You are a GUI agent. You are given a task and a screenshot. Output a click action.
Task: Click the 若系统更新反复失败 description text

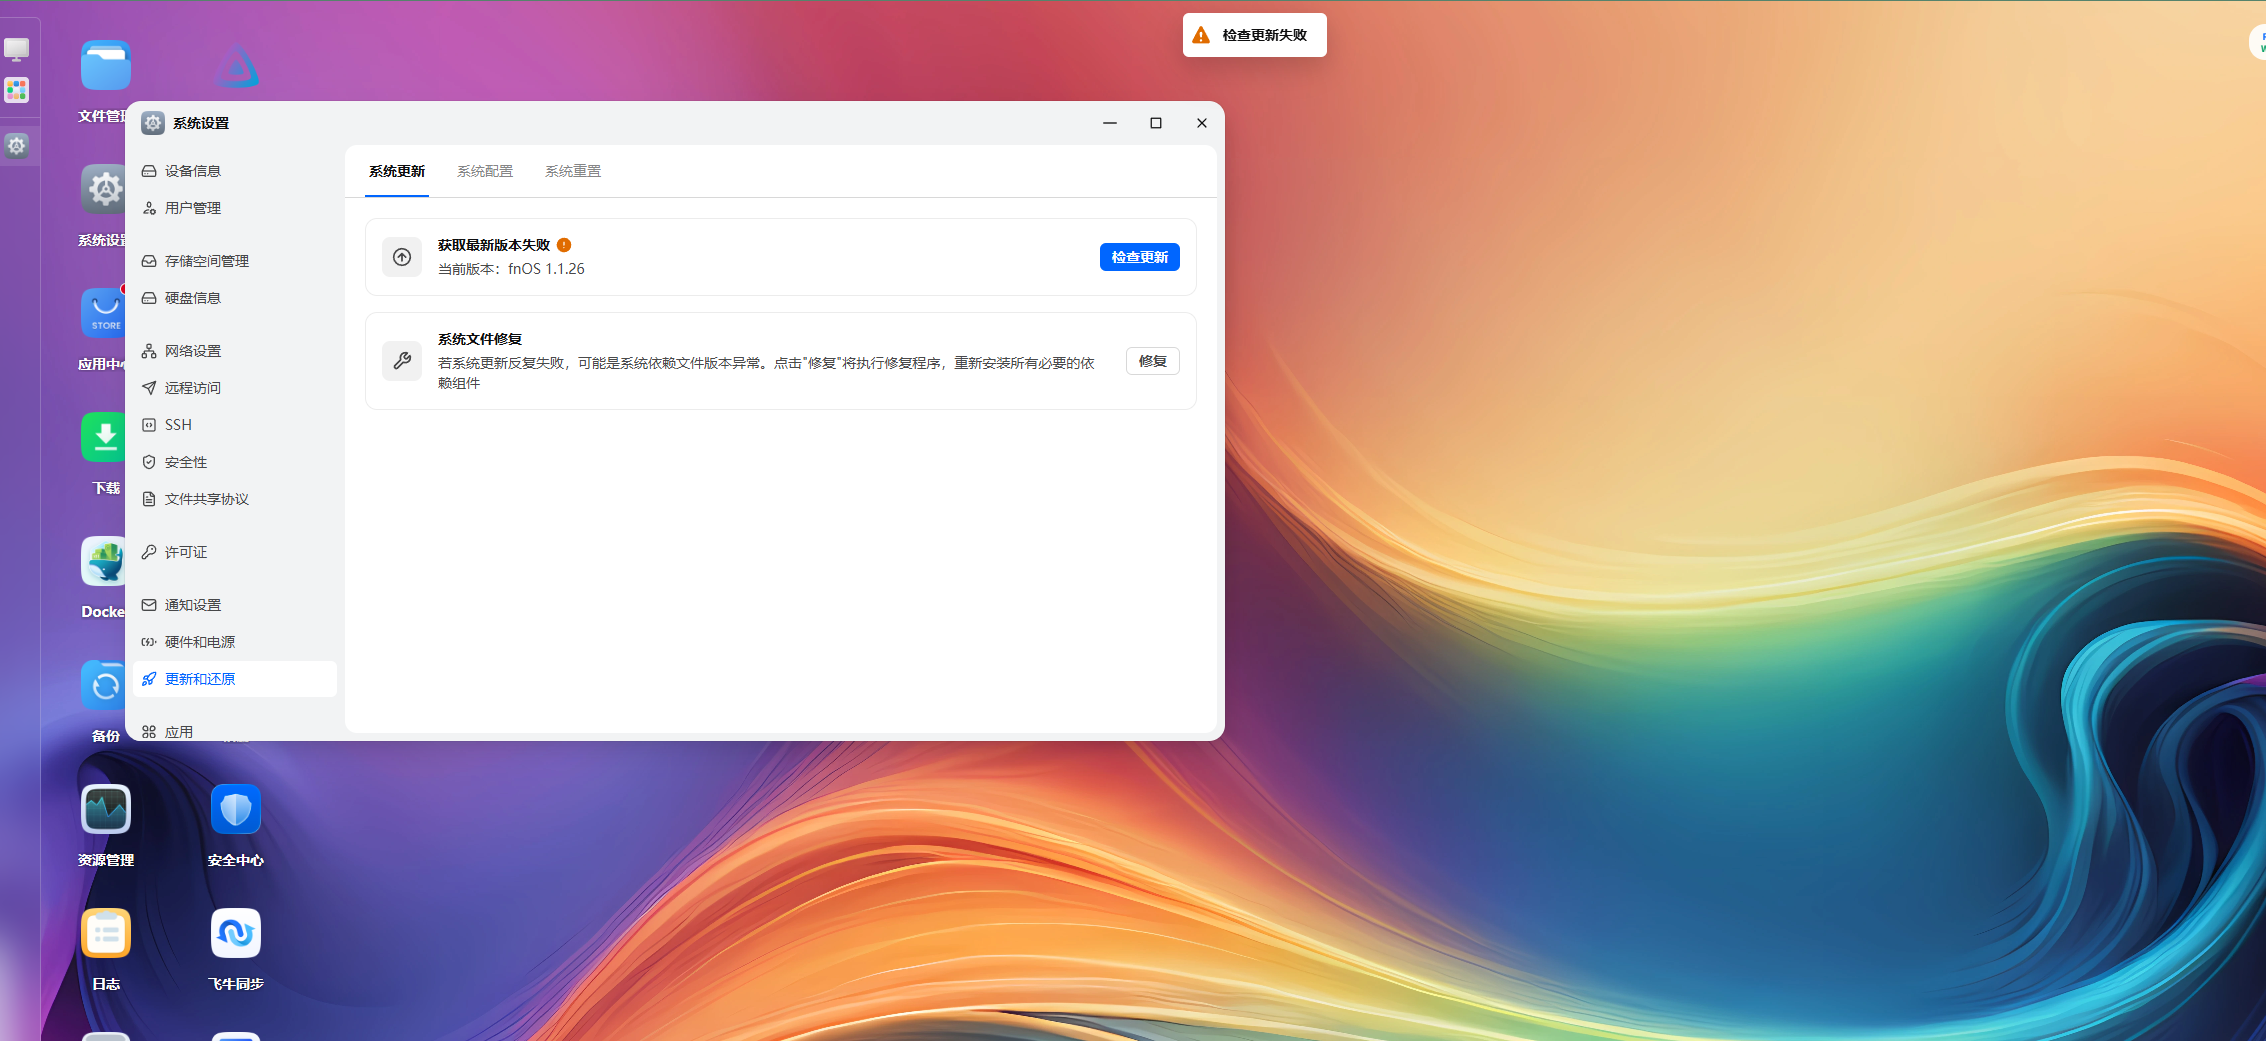[x=767, y=373]
